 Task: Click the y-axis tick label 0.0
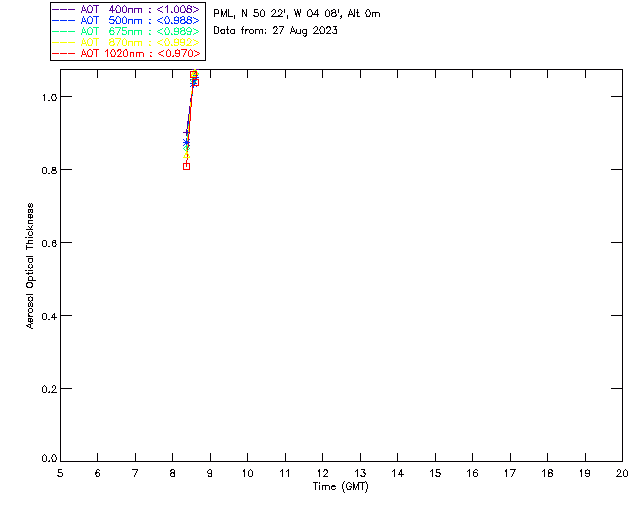tap(49, 459)
